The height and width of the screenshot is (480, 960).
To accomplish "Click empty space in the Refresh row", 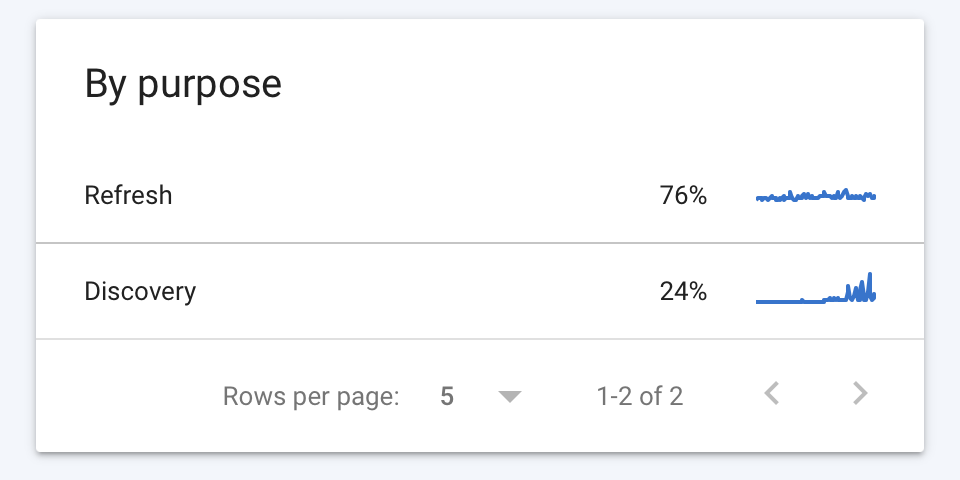I will pyautogui.click(x=416, y=196).
